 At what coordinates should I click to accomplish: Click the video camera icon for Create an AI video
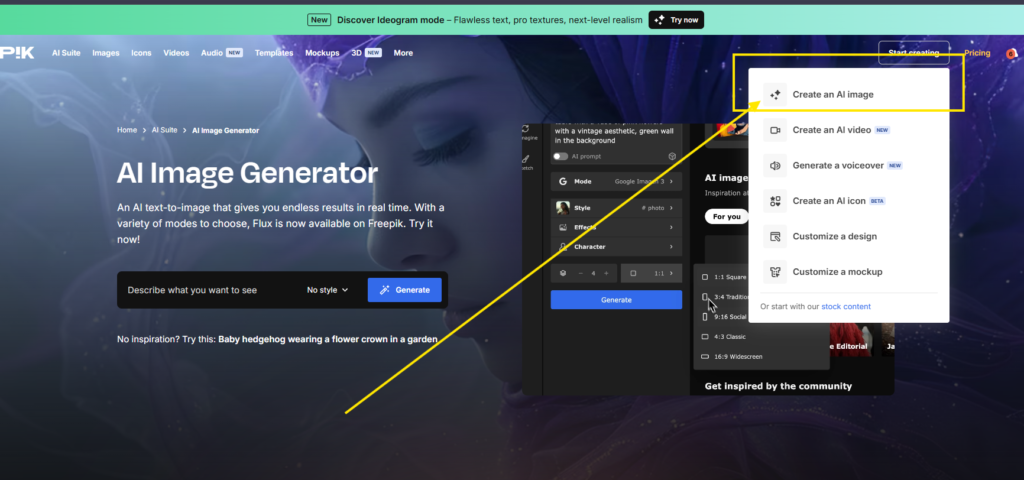[x=775, y=130]
